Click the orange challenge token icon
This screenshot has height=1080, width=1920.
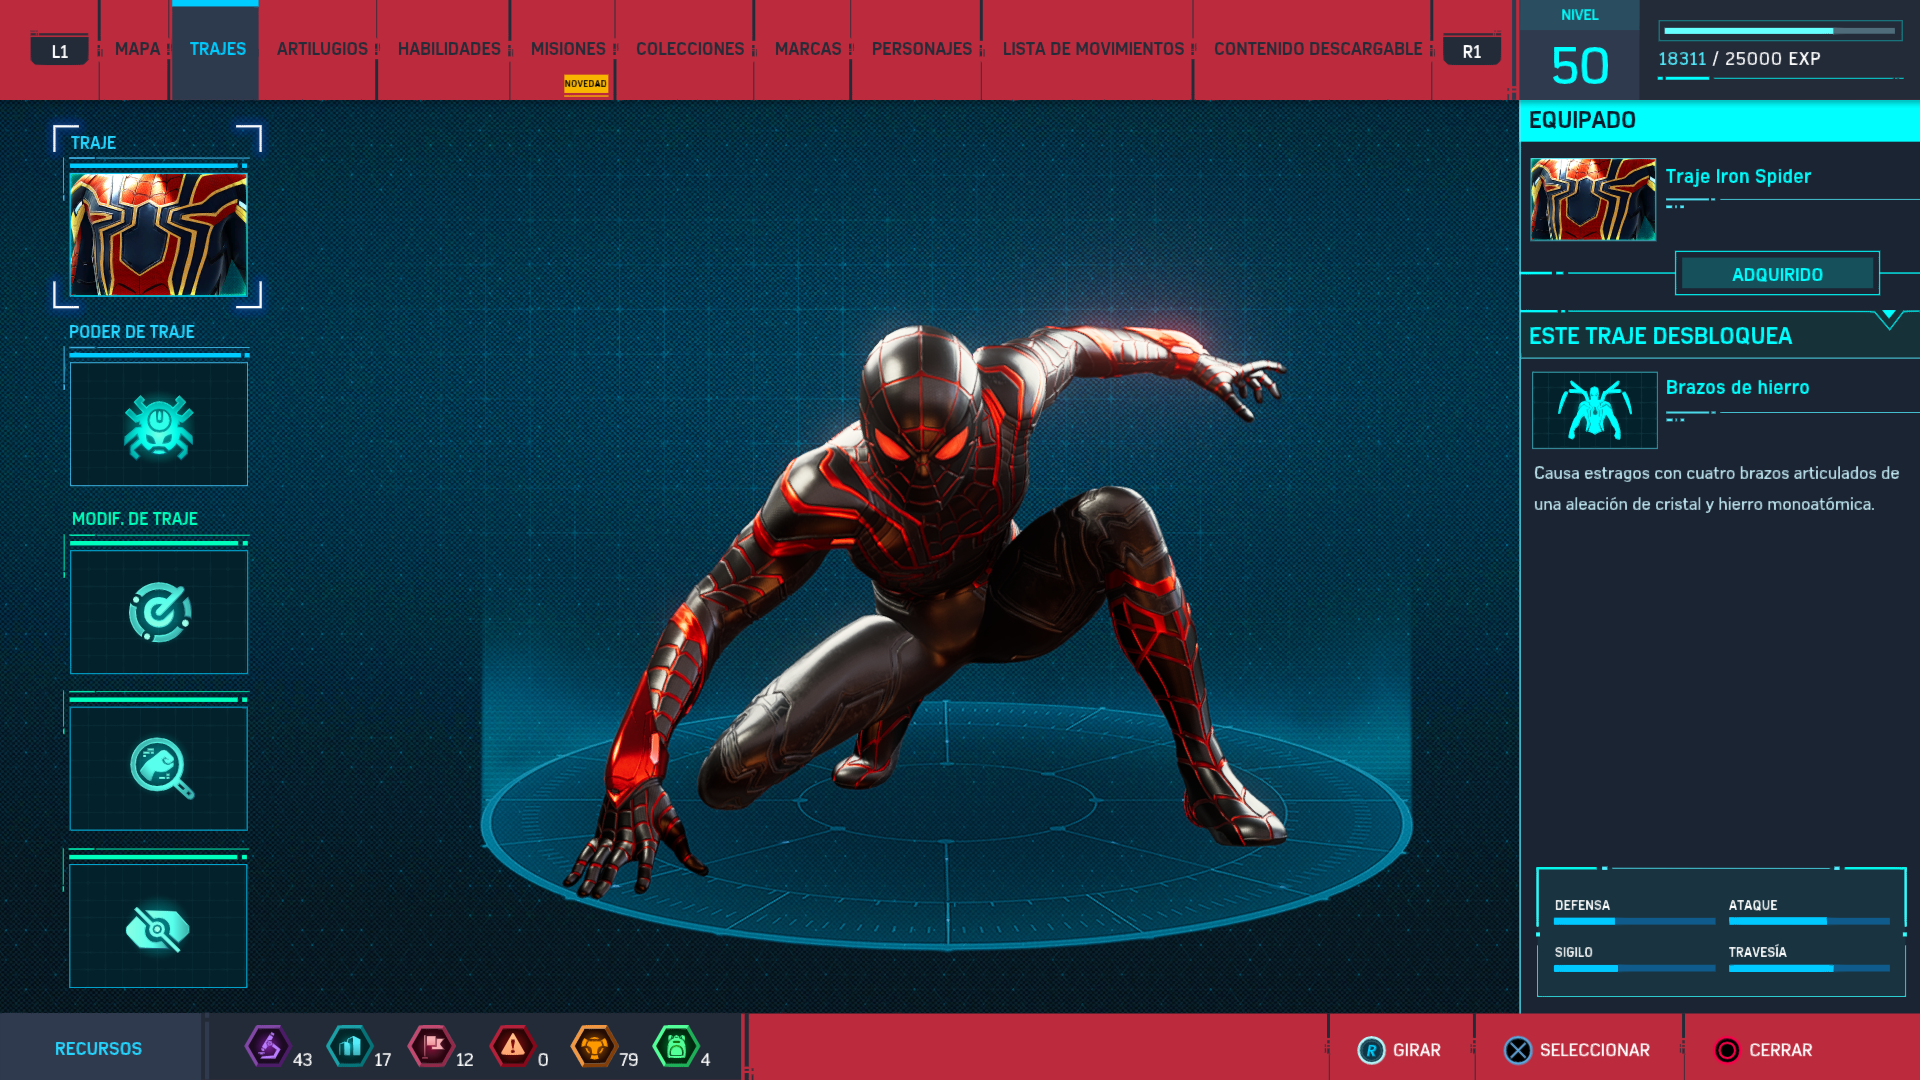(x=594, y=1047)
